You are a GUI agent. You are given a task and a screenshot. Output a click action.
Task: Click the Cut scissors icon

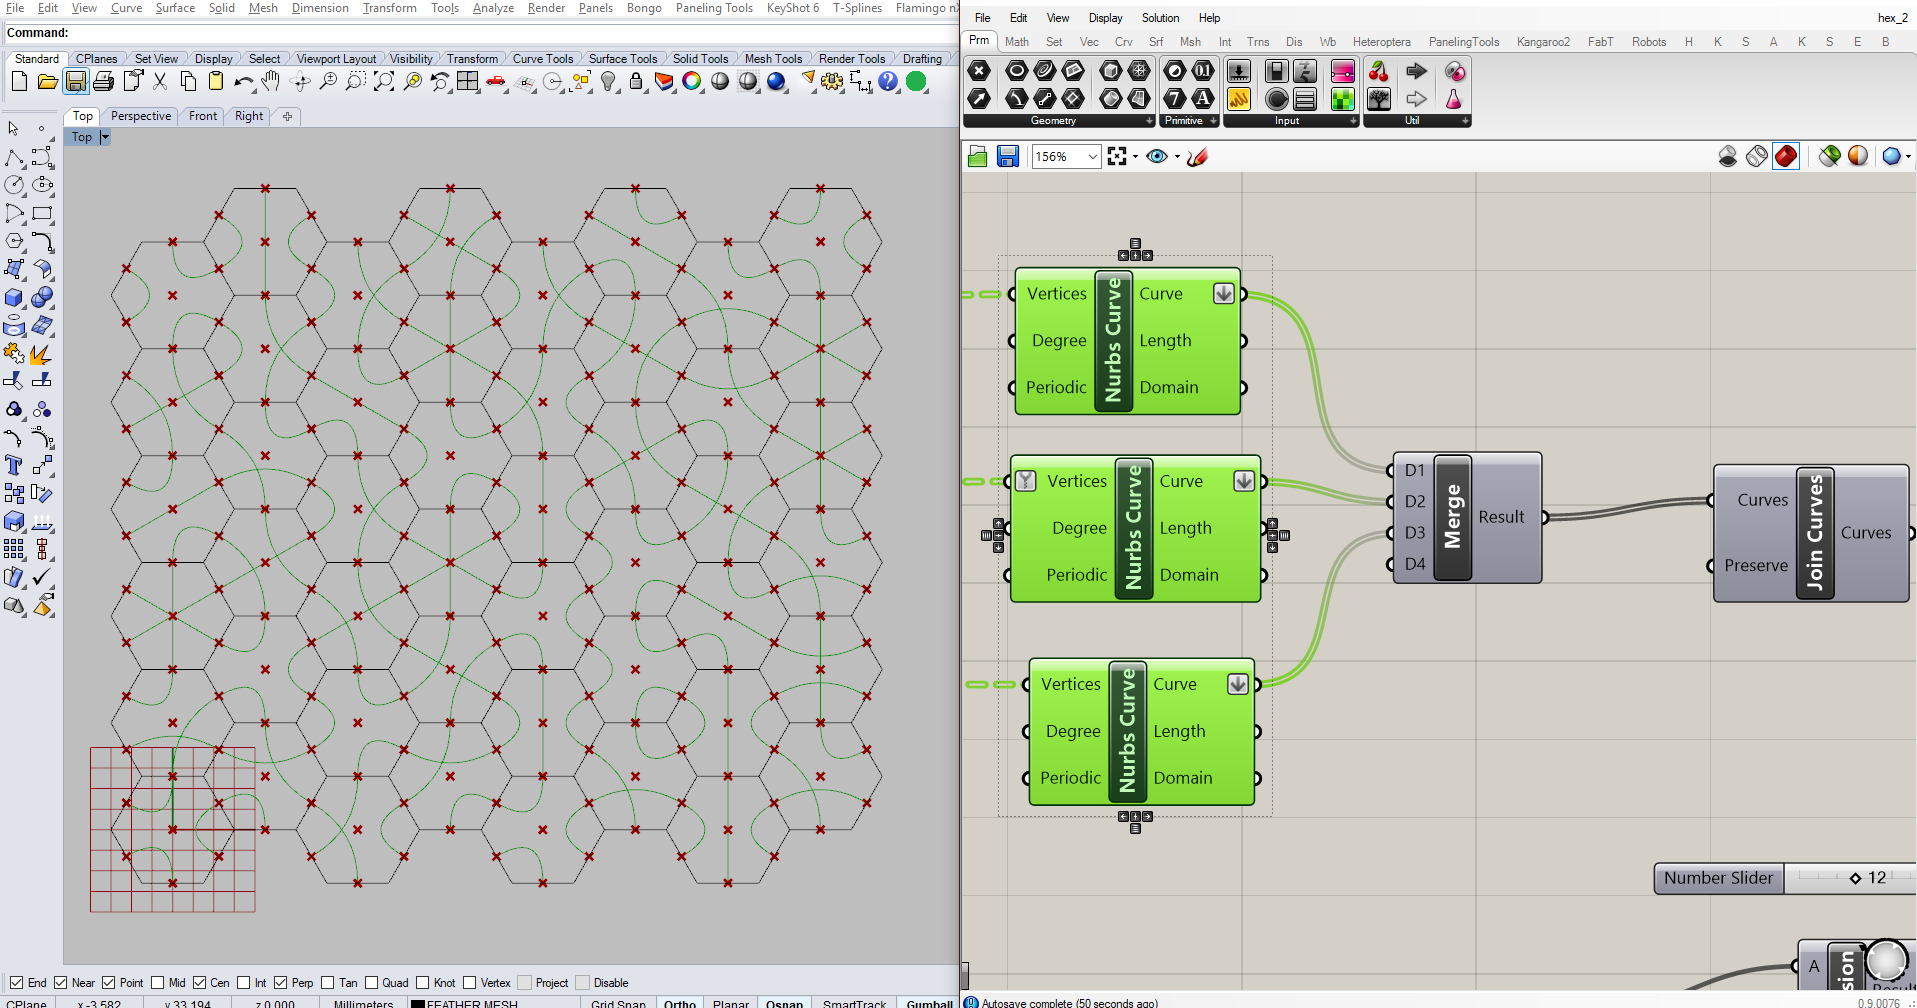[x=160, y=82]
